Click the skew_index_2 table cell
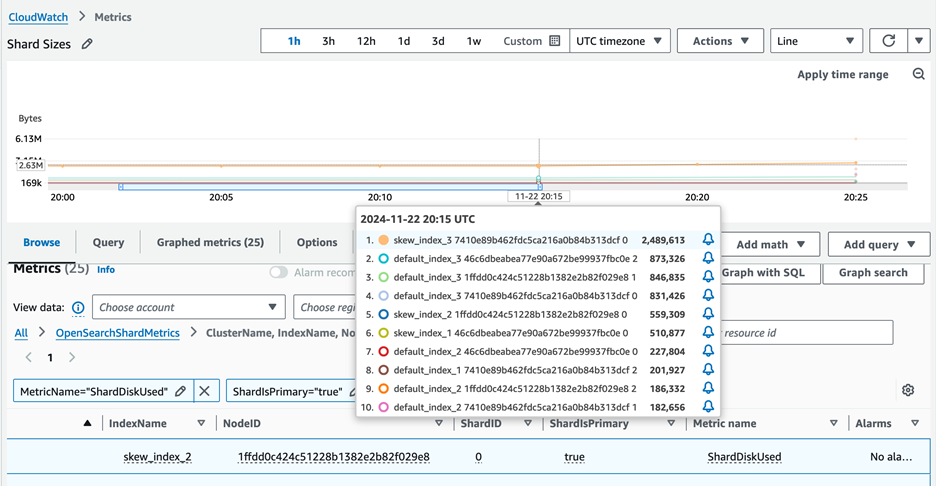 pos(158,457)
